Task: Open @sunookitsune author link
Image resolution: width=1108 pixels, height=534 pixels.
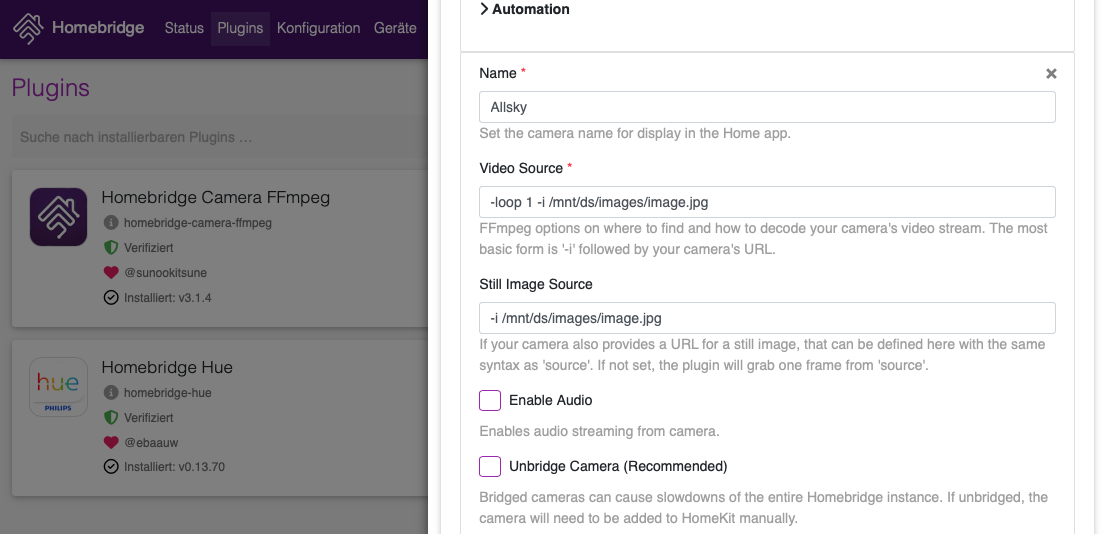Action: click(165, 273)
